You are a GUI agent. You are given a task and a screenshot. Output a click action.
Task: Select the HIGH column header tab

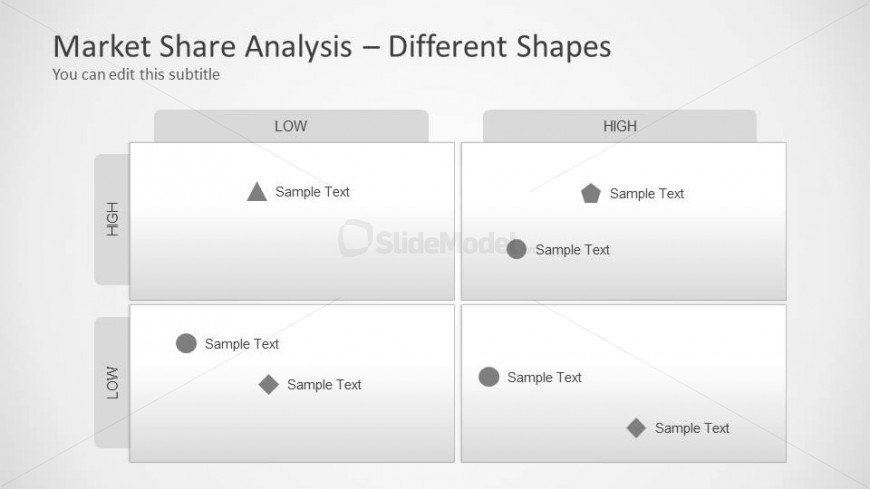click(620, 126)
